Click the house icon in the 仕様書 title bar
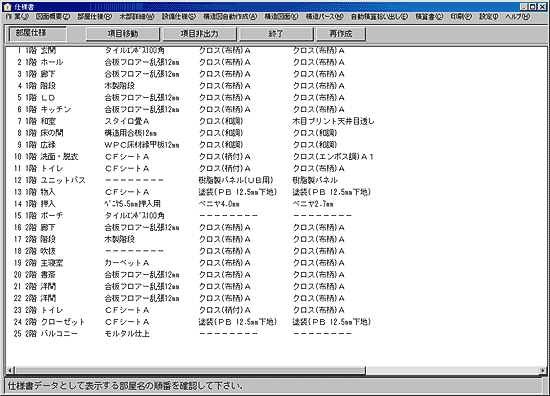 coord(7,7)
